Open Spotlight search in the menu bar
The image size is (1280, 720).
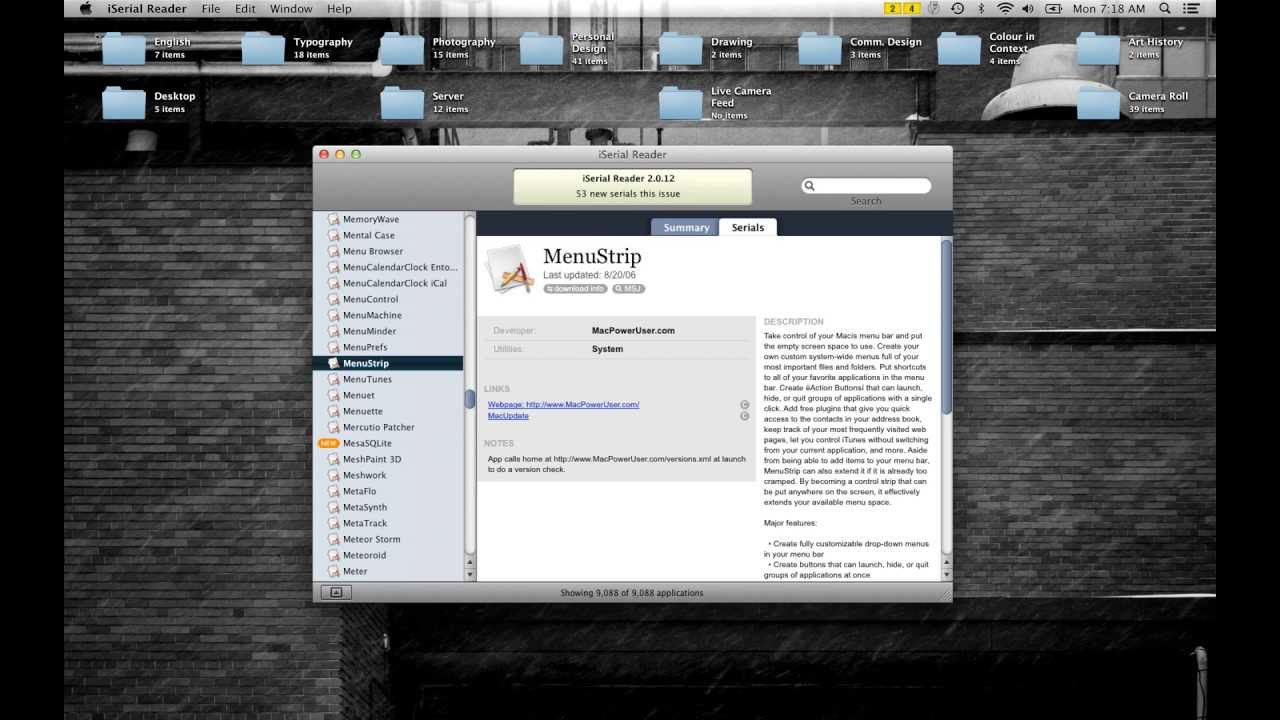1166,9
